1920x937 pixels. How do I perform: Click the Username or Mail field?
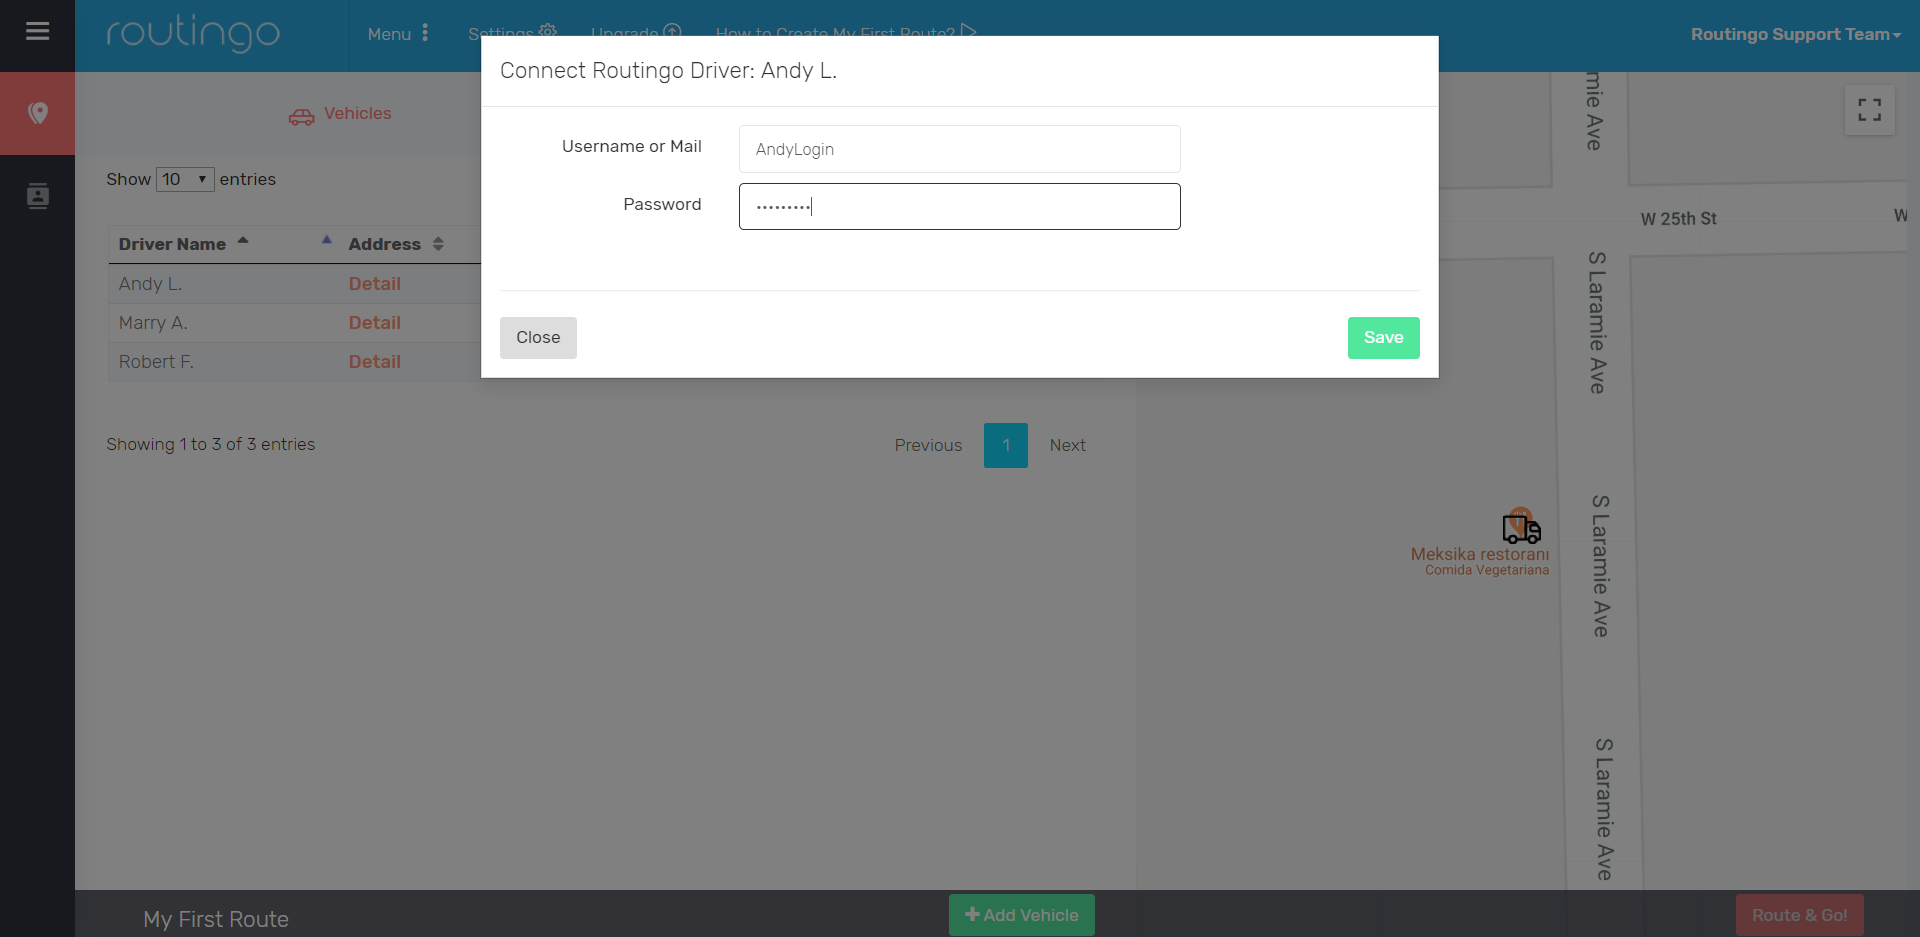click(960, 149)
